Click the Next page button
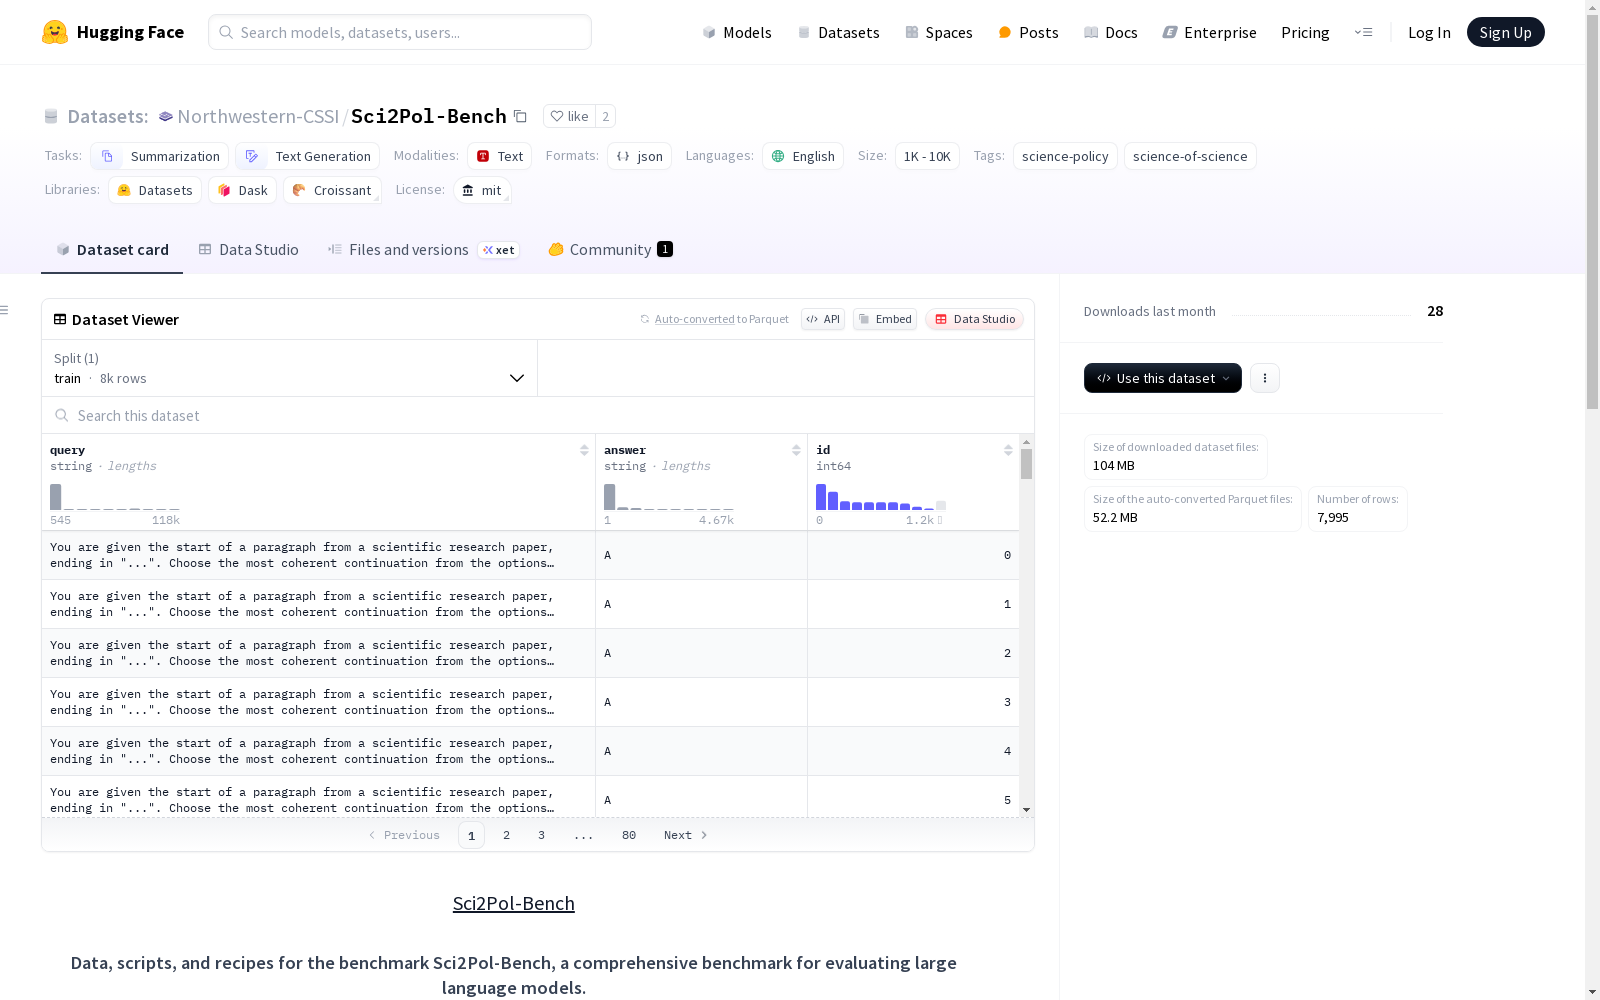The height and width of the screenshot is (1000, 1600). (x=686, y=835)
